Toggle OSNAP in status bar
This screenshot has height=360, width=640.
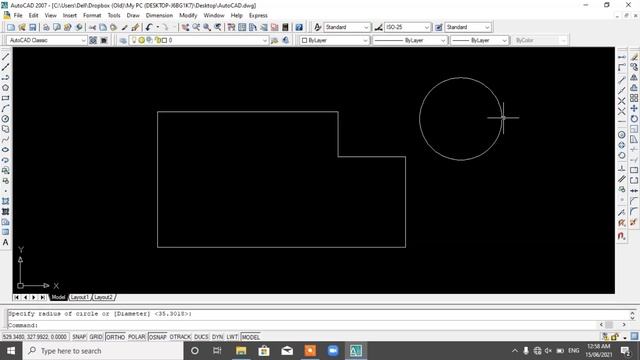pos(158,337)
